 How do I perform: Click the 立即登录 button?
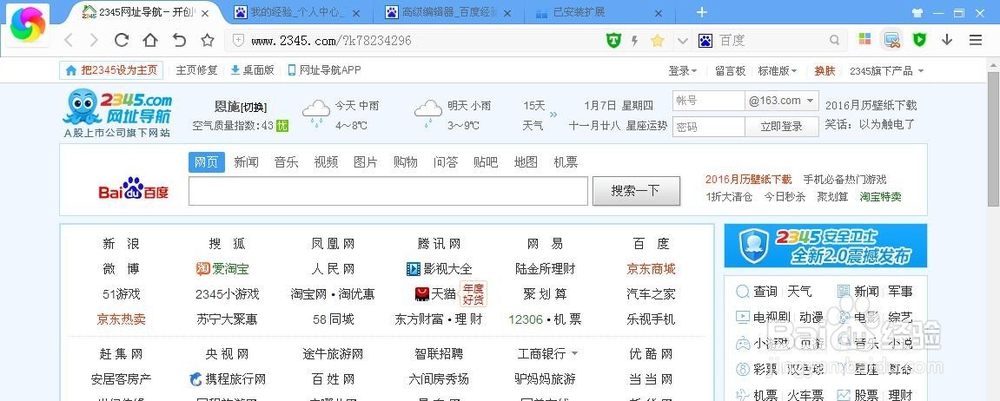point(782,126)
